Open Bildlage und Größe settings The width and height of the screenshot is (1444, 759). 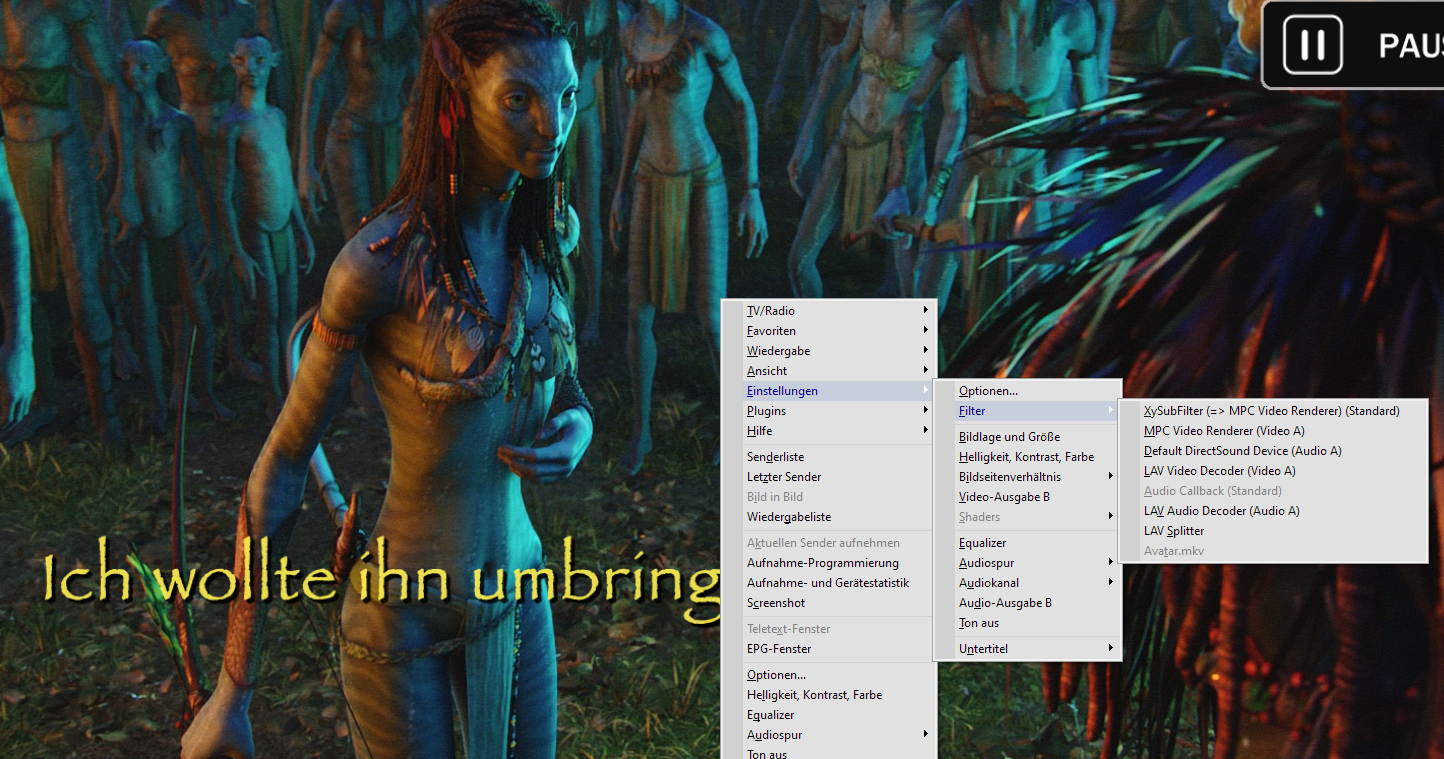point(1009,437)
